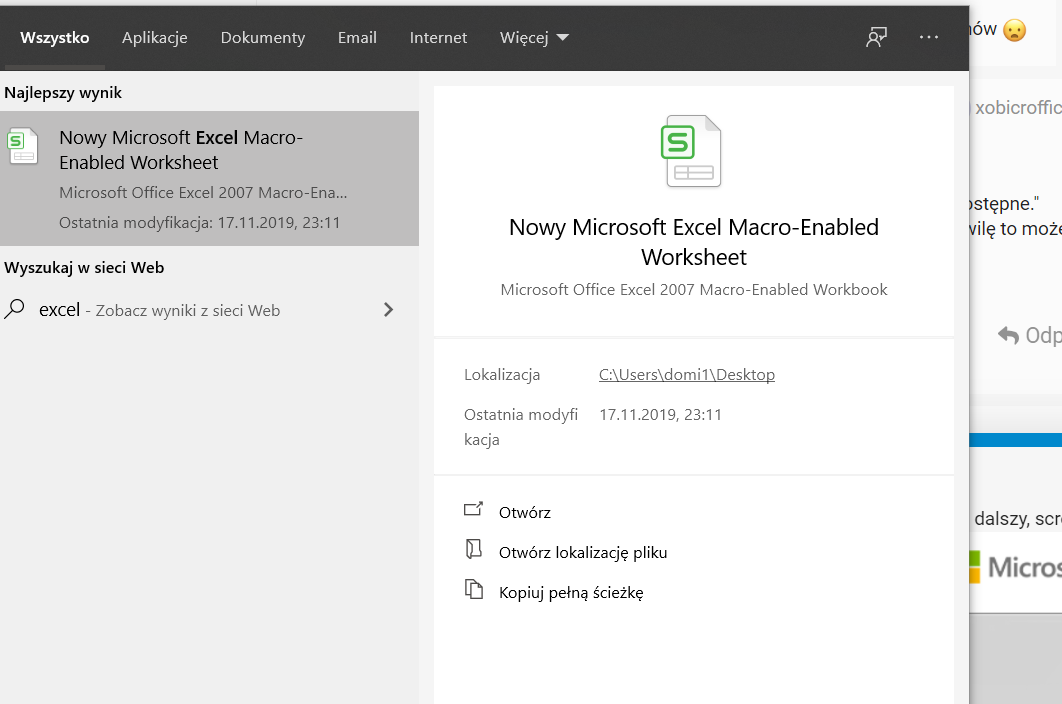Click the reply arrow in background page
The height and width of the screenshot is (704, 1062).
(x=1008, y=335)
